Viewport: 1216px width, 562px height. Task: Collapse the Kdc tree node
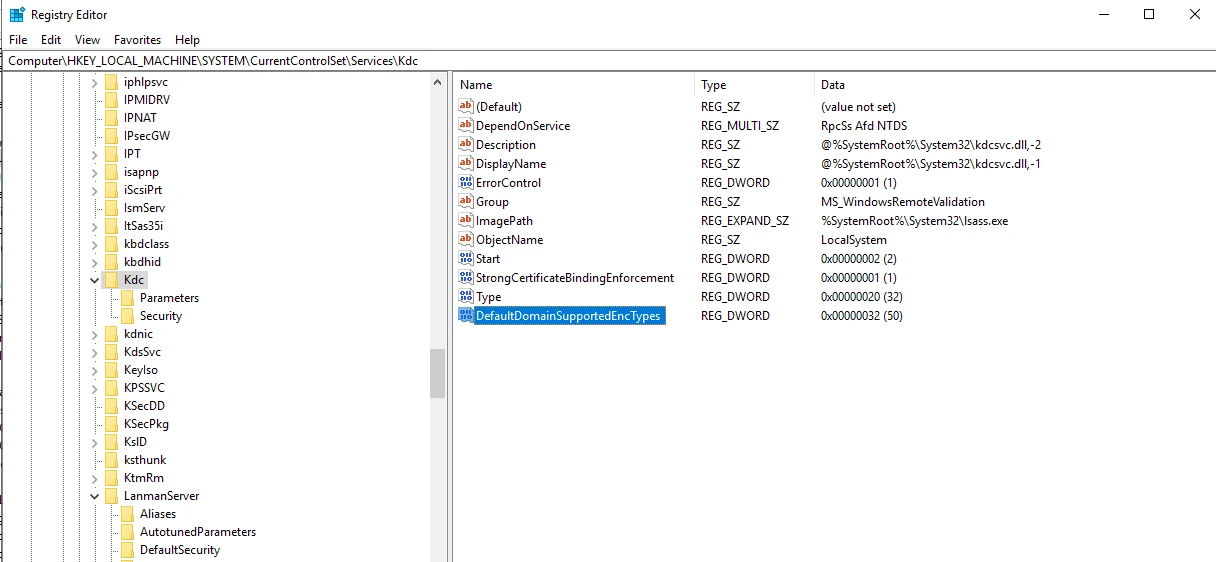(x=94, y=280)
